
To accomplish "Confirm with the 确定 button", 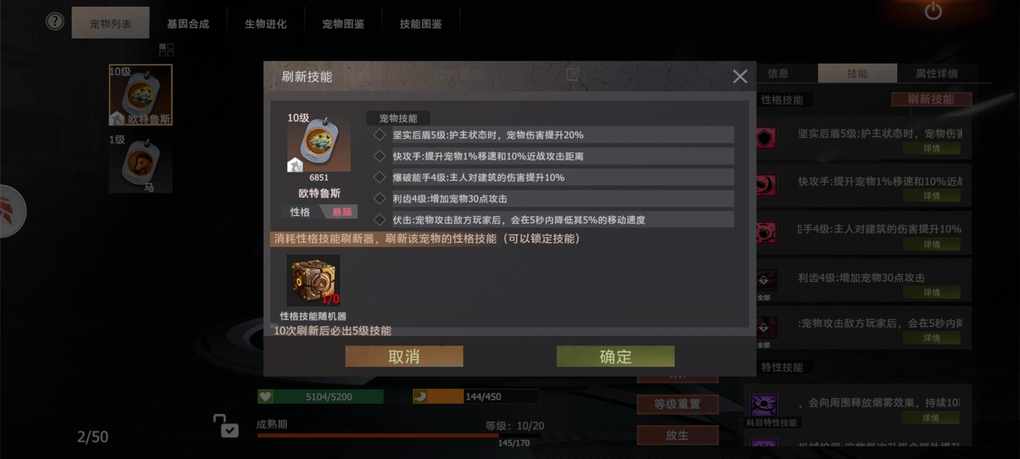I will pyautogui.click(x=615, y=356).
